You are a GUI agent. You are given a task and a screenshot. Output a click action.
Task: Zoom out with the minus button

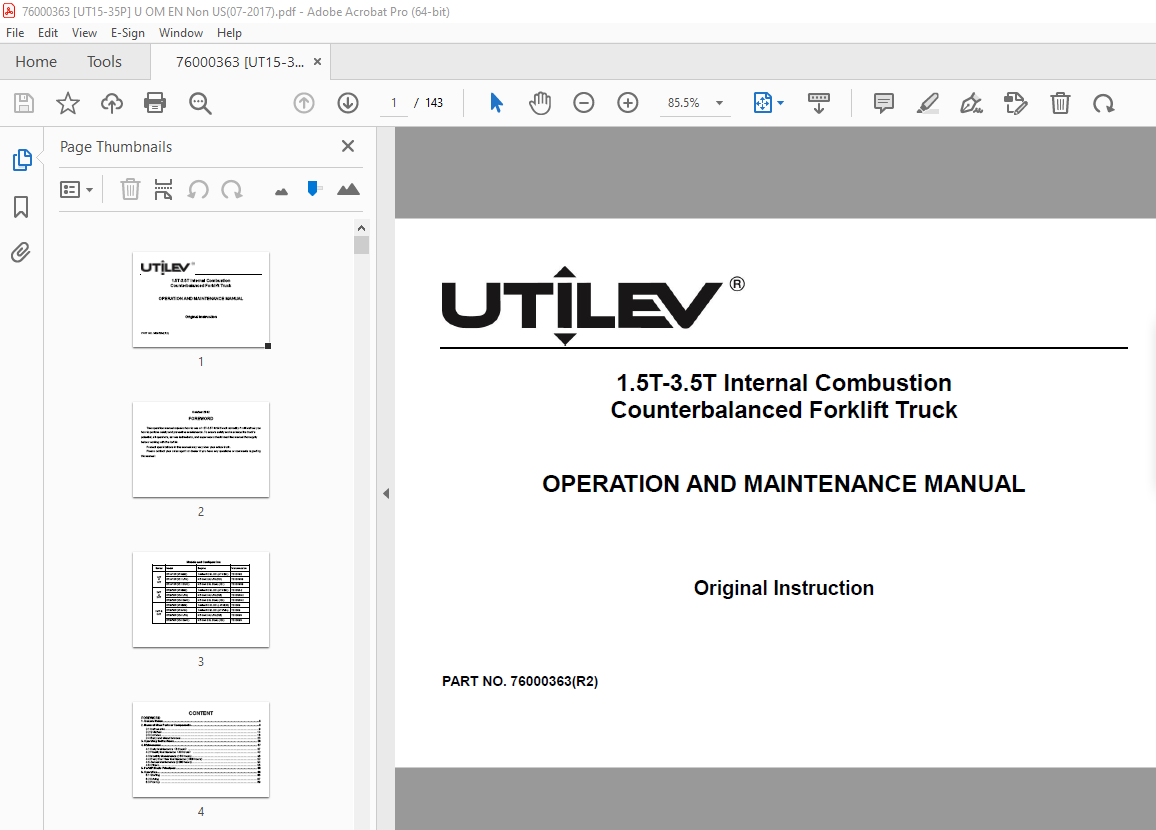pyautogui.click(x=584, y=103)
